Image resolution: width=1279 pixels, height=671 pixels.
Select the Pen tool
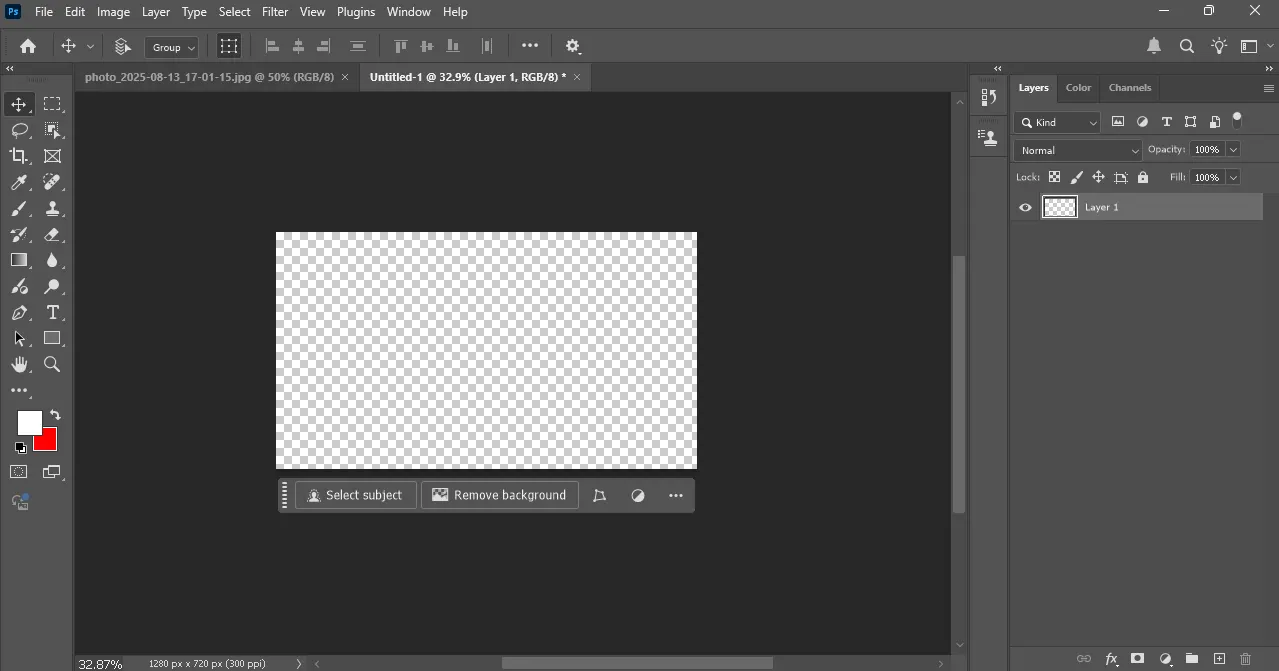point(19,312)
